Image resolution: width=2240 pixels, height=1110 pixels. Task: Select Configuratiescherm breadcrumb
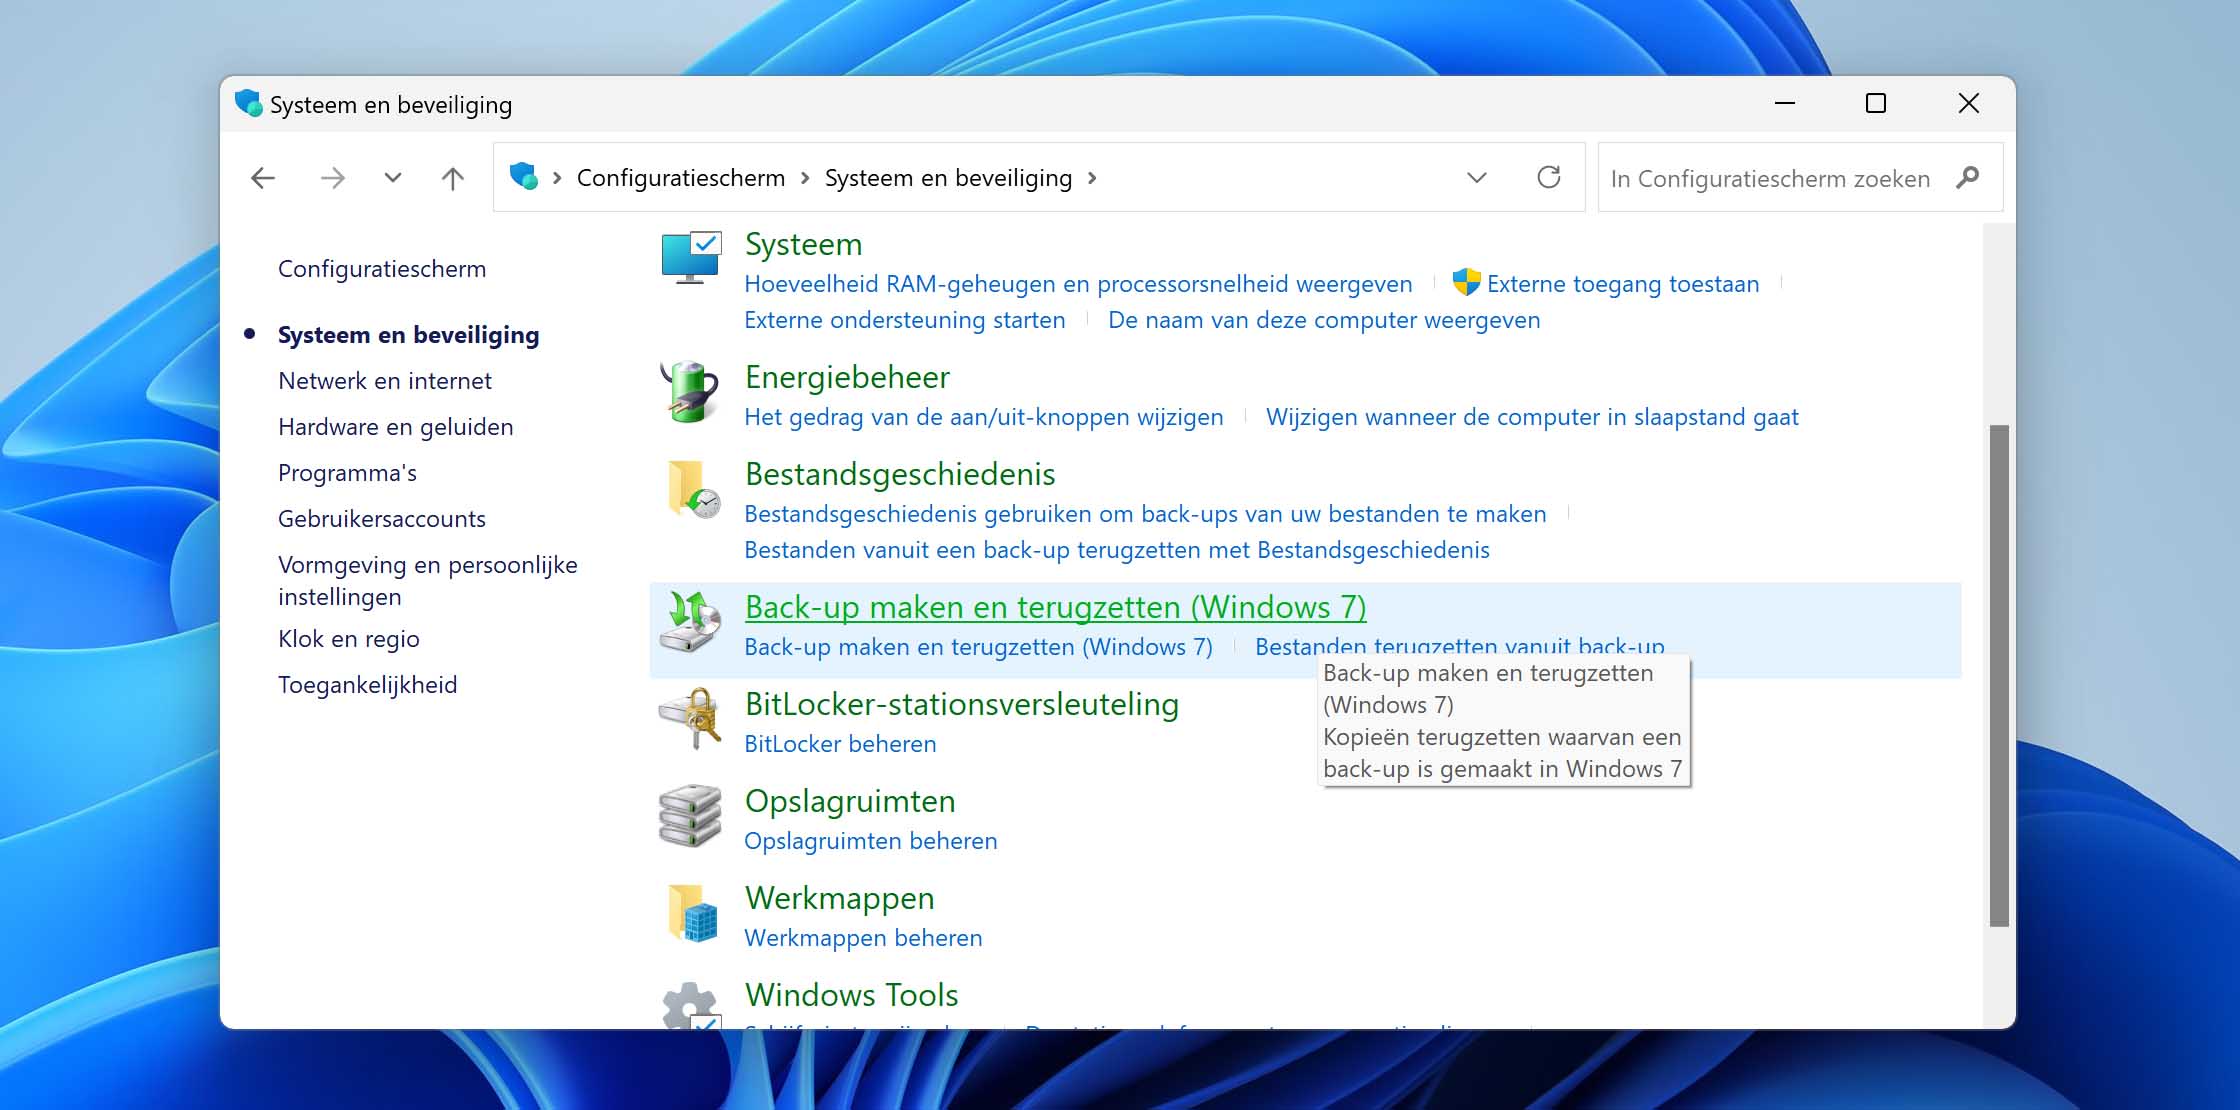click(681, 178)
